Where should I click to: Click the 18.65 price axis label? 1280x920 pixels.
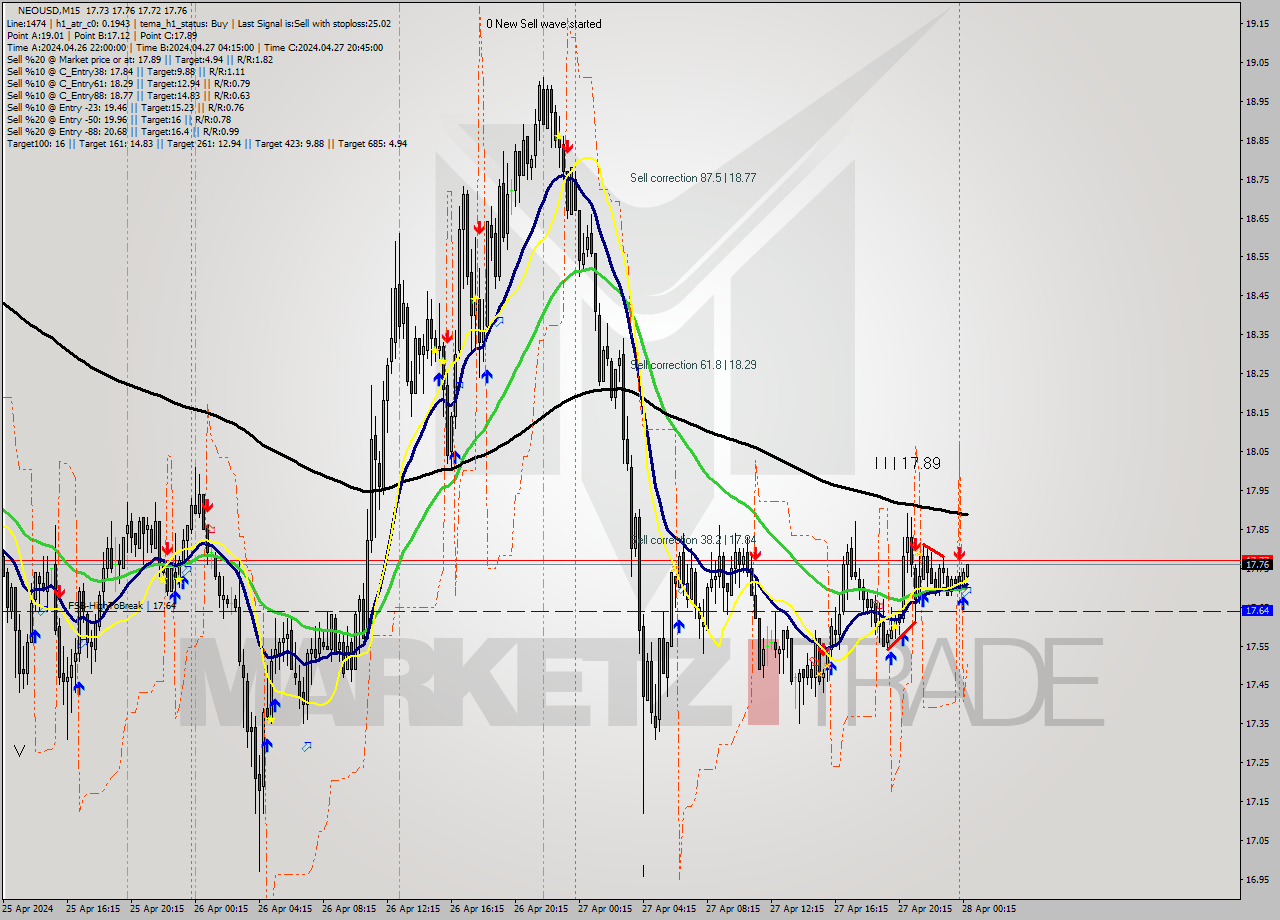(x=1257, y=218)
